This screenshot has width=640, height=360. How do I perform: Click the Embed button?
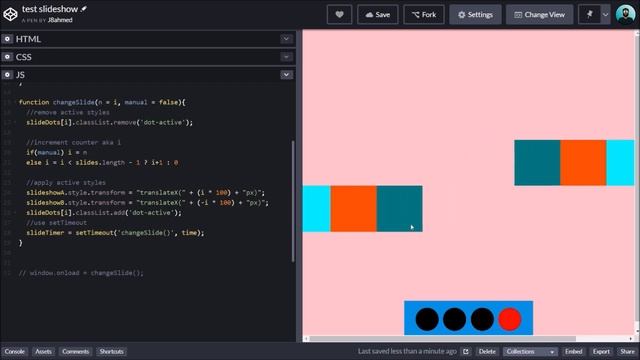(573, 351)
